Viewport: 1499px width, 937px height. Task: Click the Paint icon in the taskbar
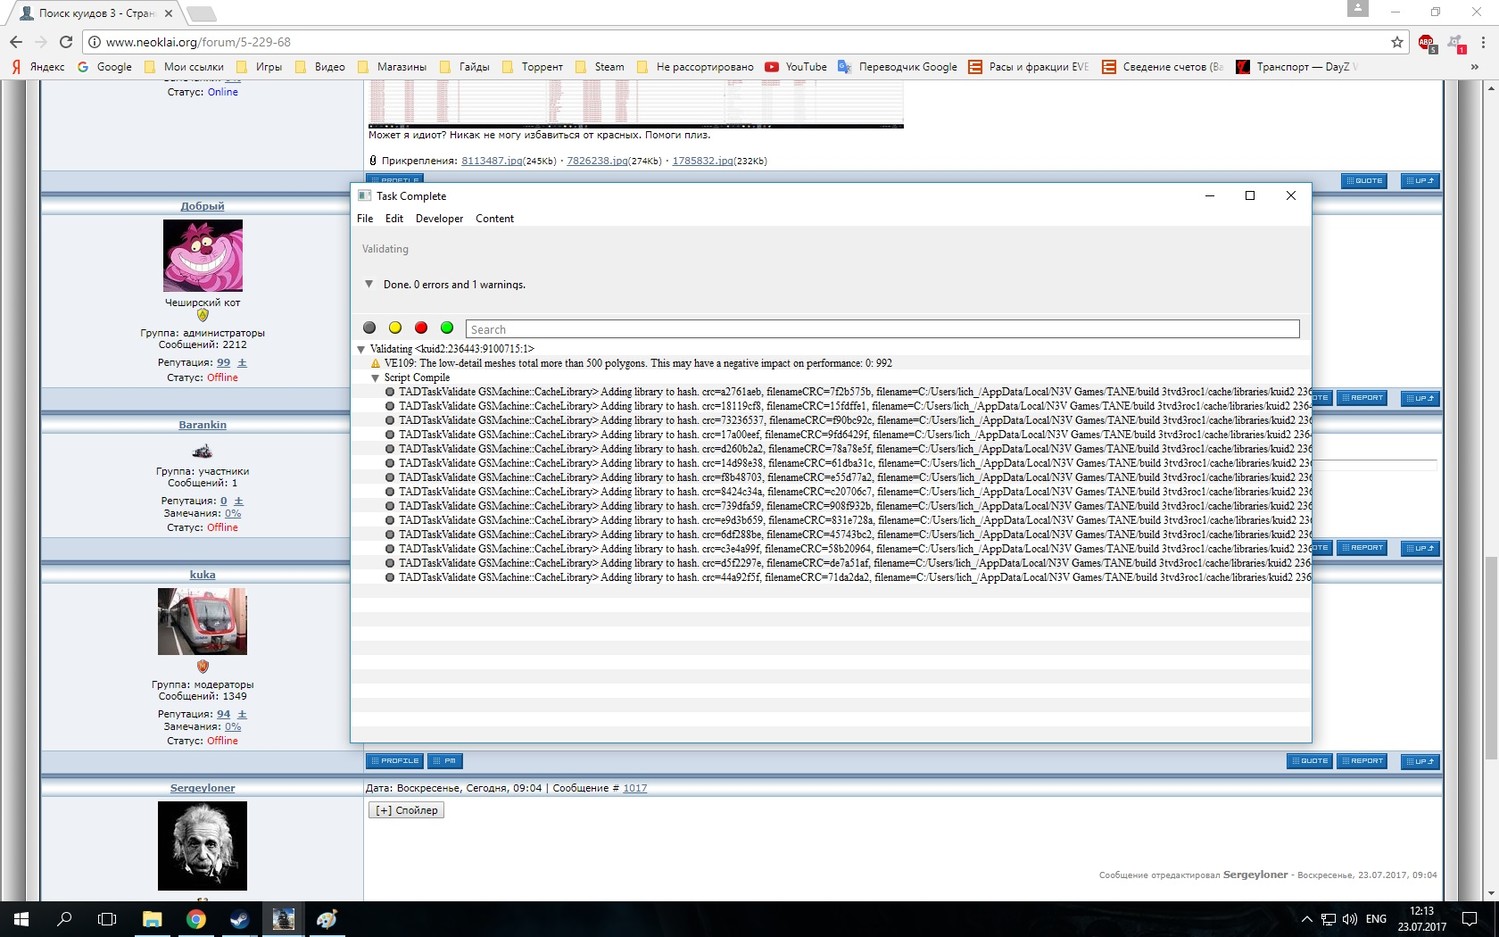click(x=327, y=919)
